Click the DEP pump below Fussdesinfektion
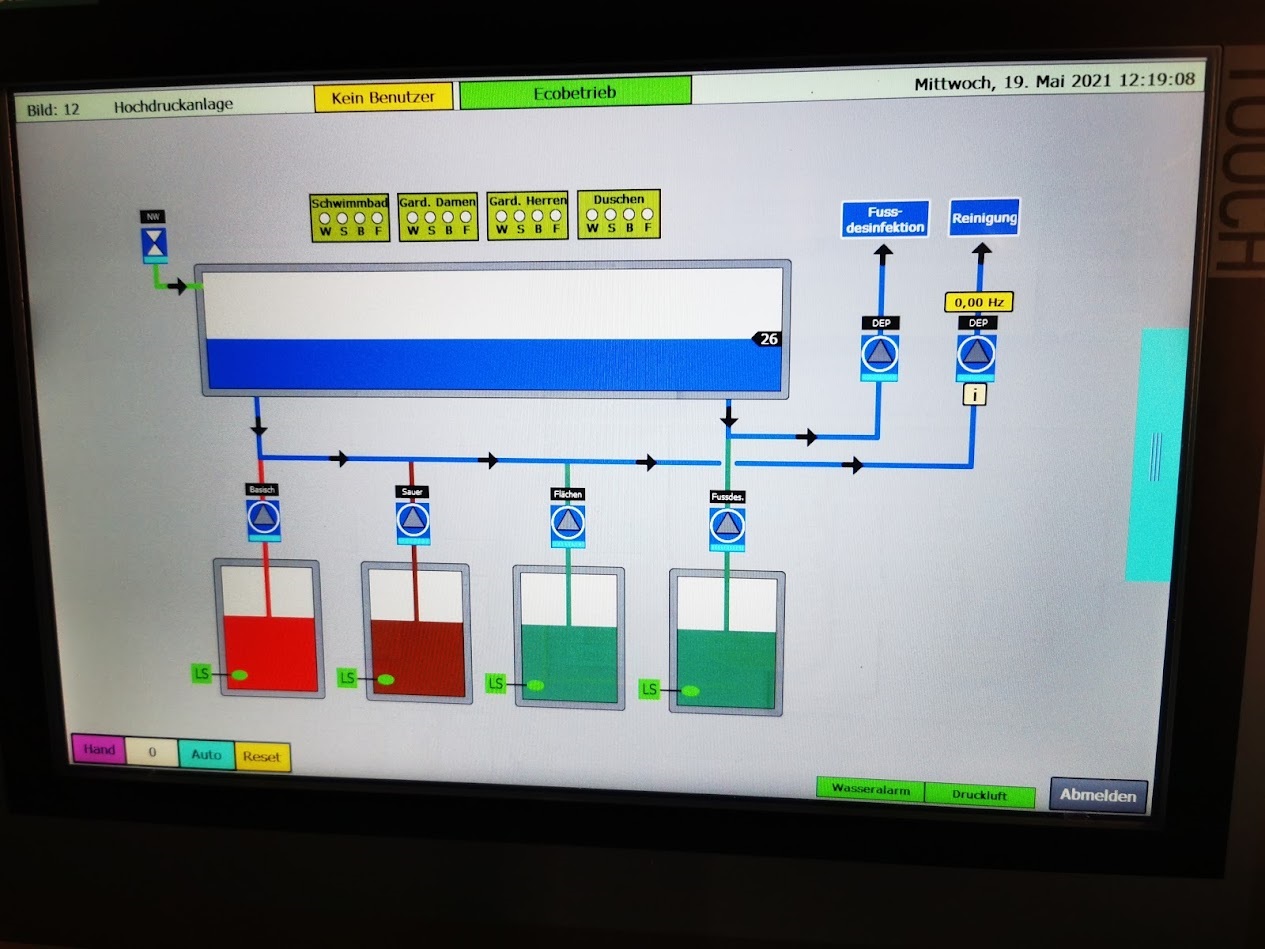 click(x=880, y=354)
